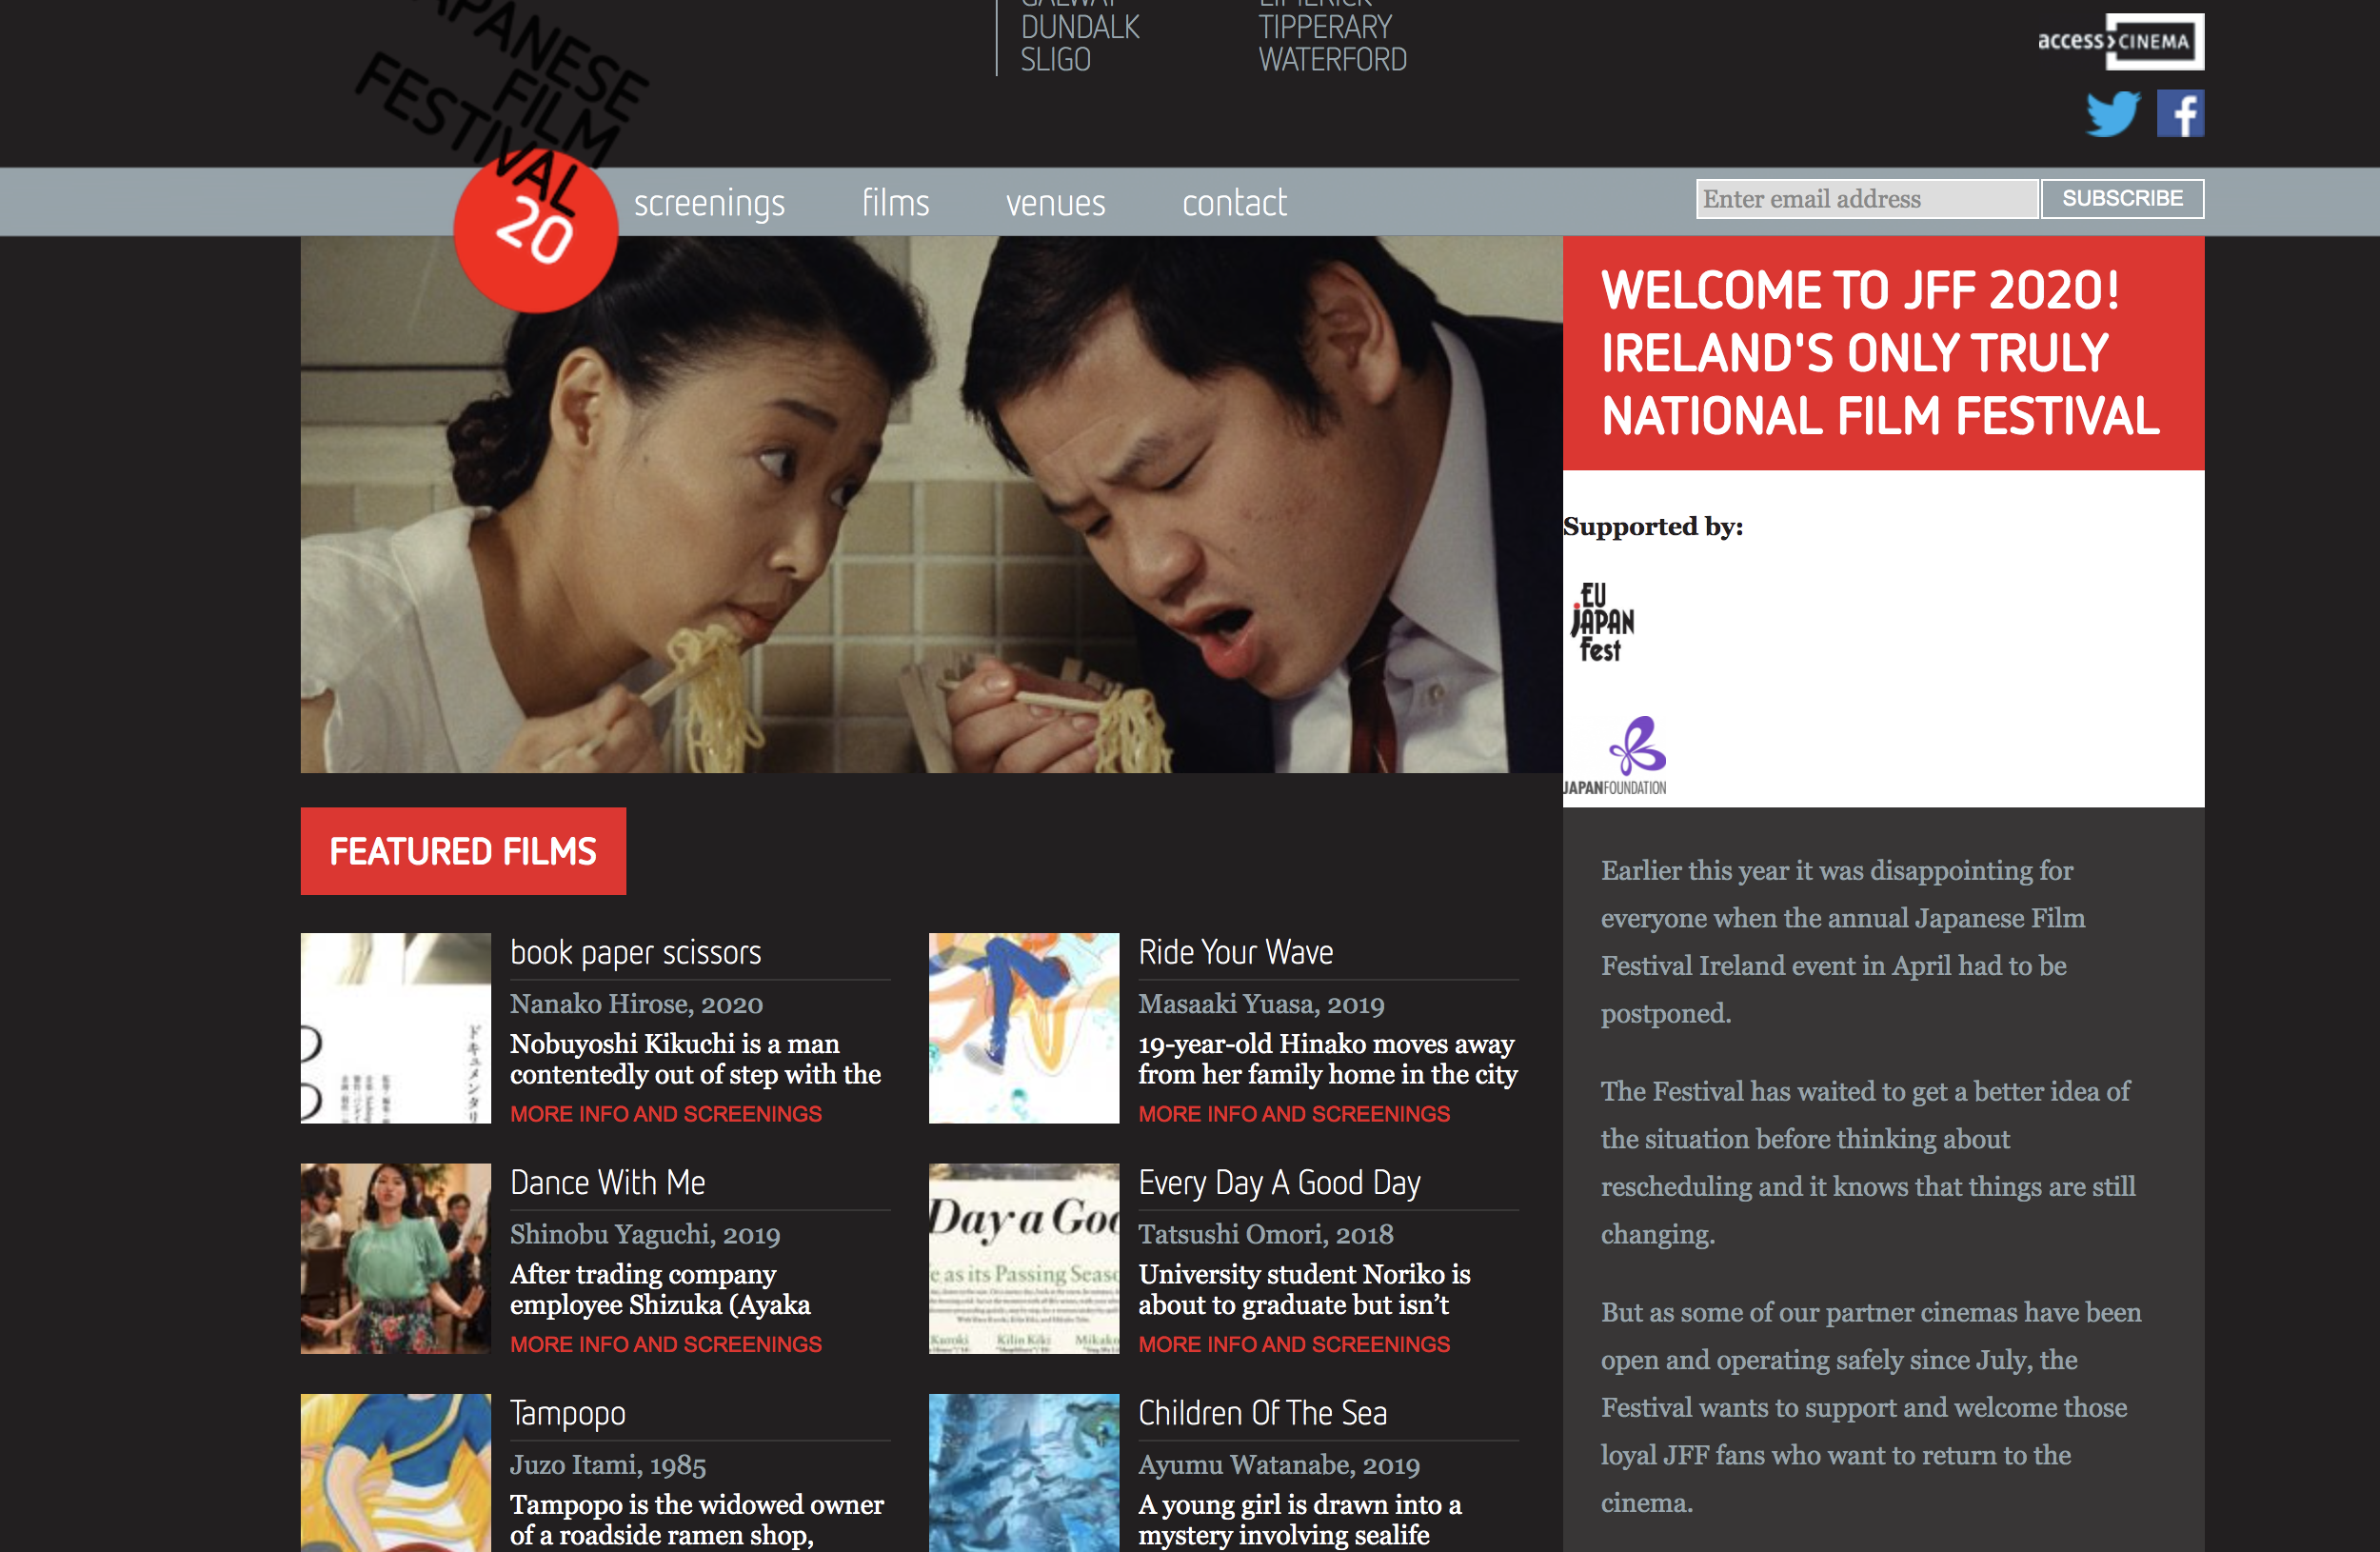Viewport: 2380px width, 1552px height.
Task: Open Ride Your Wave poster thumbnail
Action: point(1024,1028)
